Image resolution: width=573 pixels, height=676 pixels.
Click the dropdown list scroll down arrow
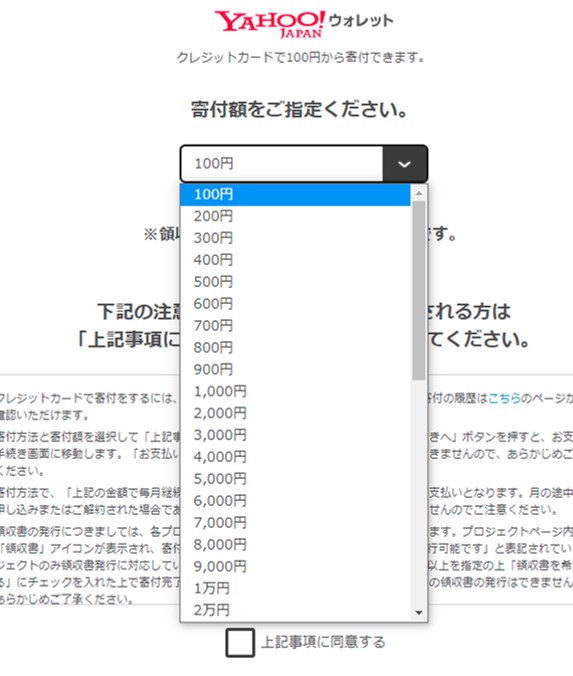[x=419, y=613]
